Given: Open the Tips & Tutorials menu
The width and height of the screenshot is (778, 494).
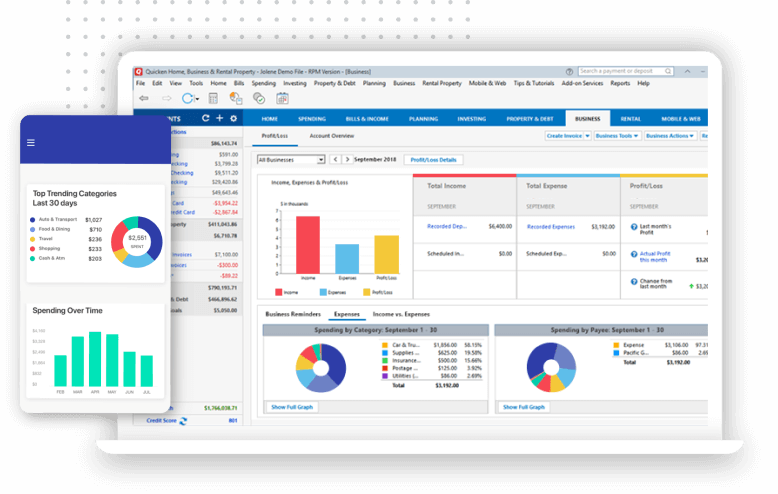Looking at the screenshot, I should pyautogui.click(x=533, y=83).
